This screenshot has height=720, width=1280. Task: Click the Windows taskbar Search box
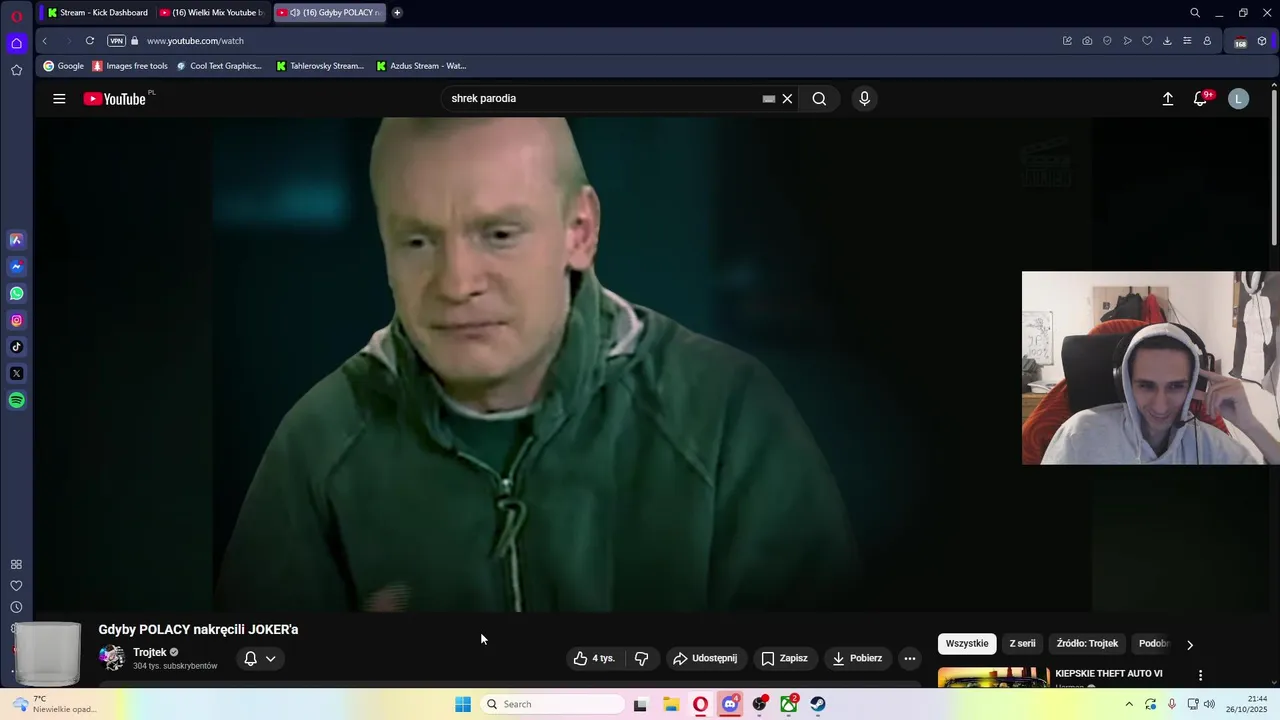[x=551, y=704]
